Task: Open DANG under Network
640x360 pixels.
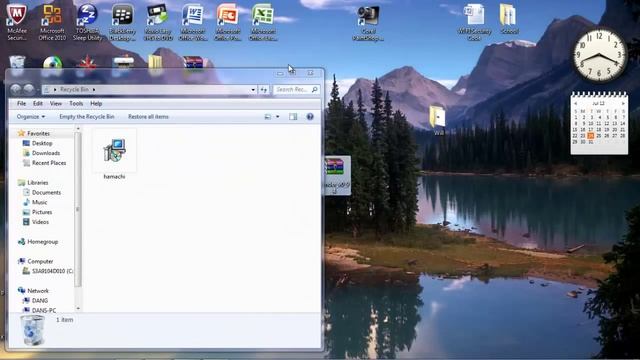Action: pyautogui.click(x=40, y=300)
